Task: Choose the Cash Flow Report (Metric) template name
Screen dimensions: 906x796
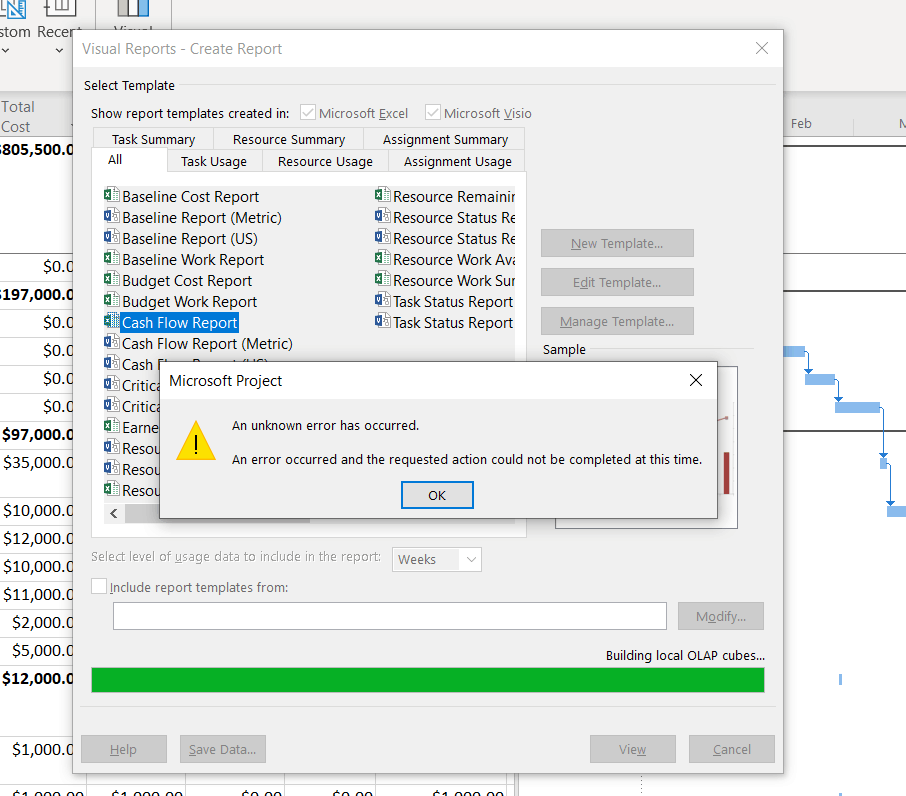Action: (207, 344)
